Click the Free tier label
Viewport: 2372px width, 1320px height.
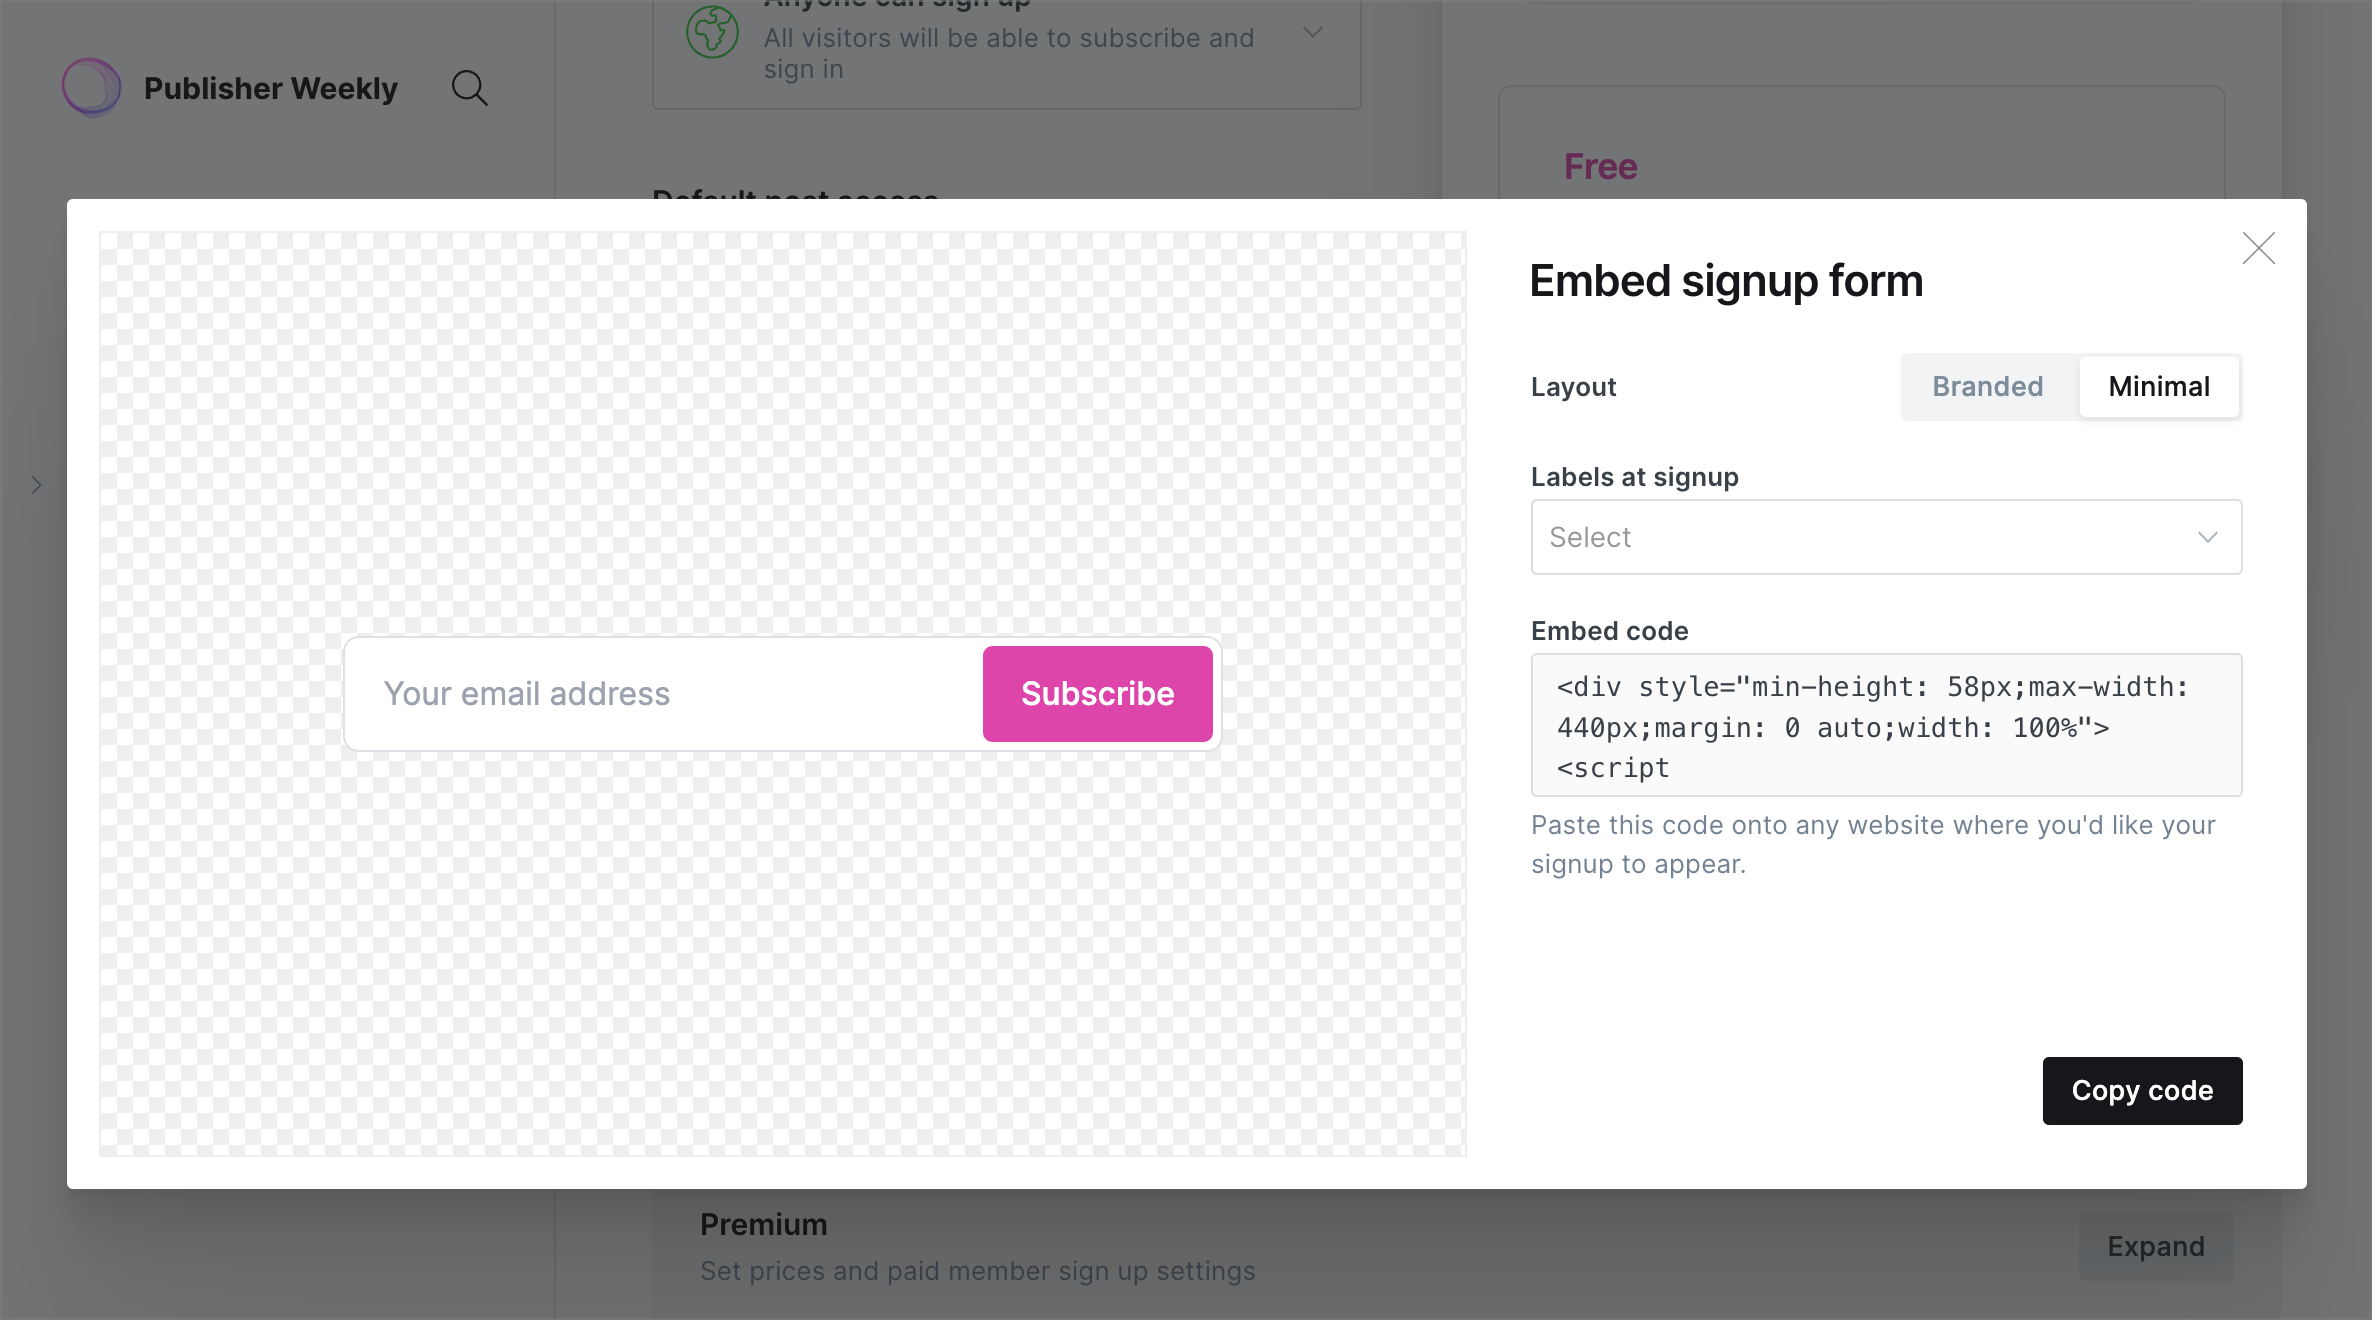pos(1600,164)
